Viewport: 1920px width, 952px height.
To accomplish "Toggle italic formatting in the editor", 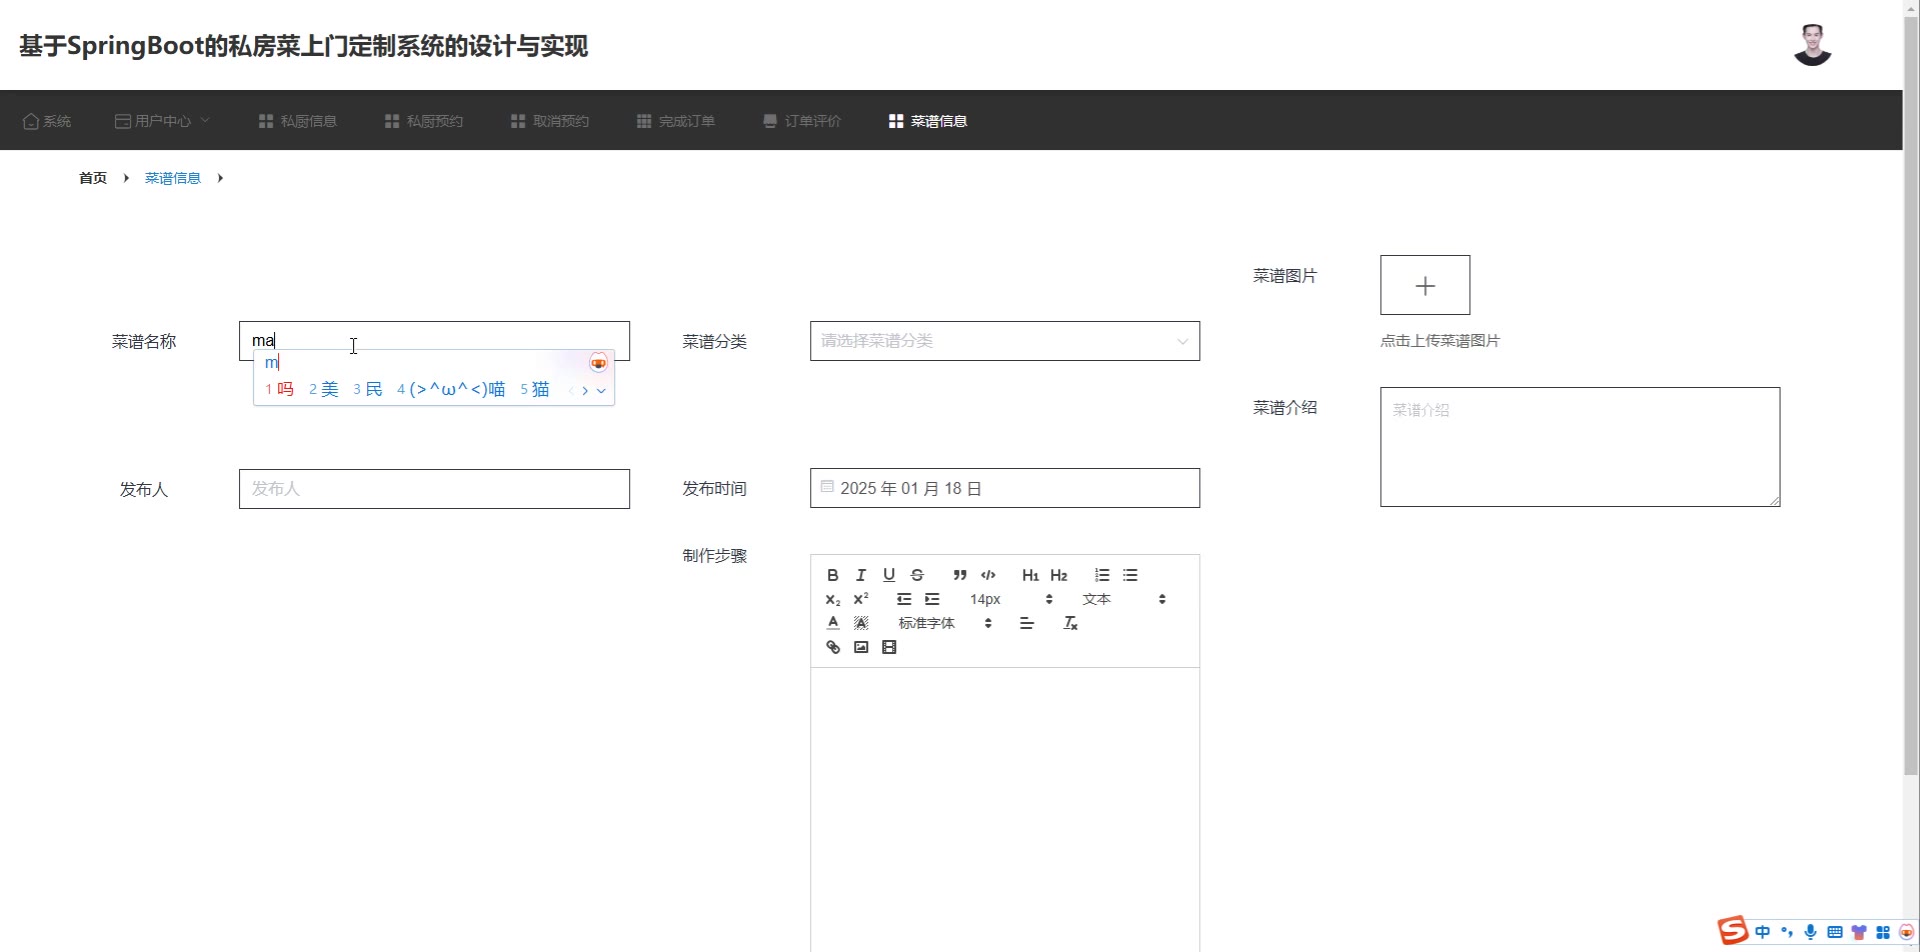I will (860, 575).
